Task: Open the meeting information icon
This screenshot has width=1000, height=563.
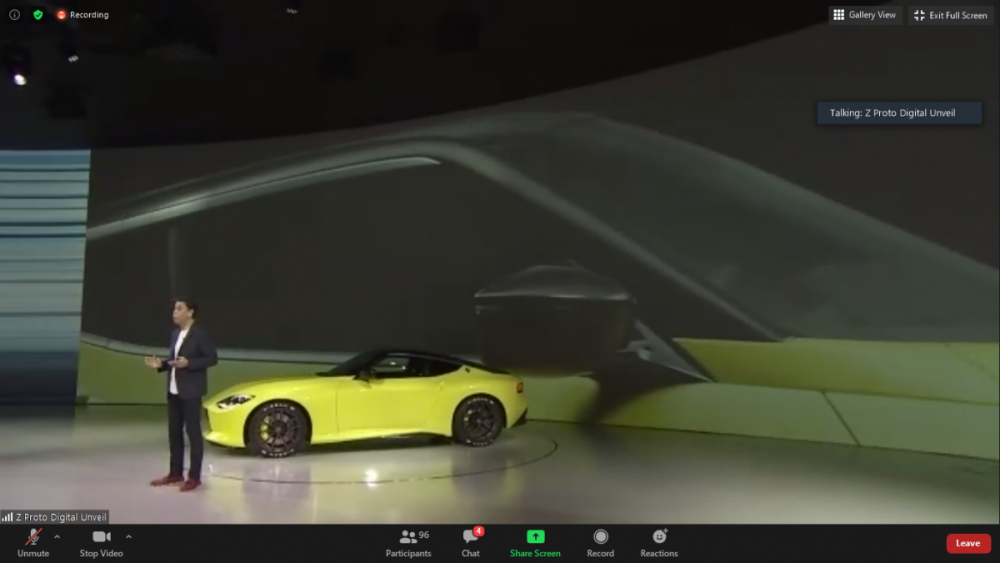Action: 14,15
